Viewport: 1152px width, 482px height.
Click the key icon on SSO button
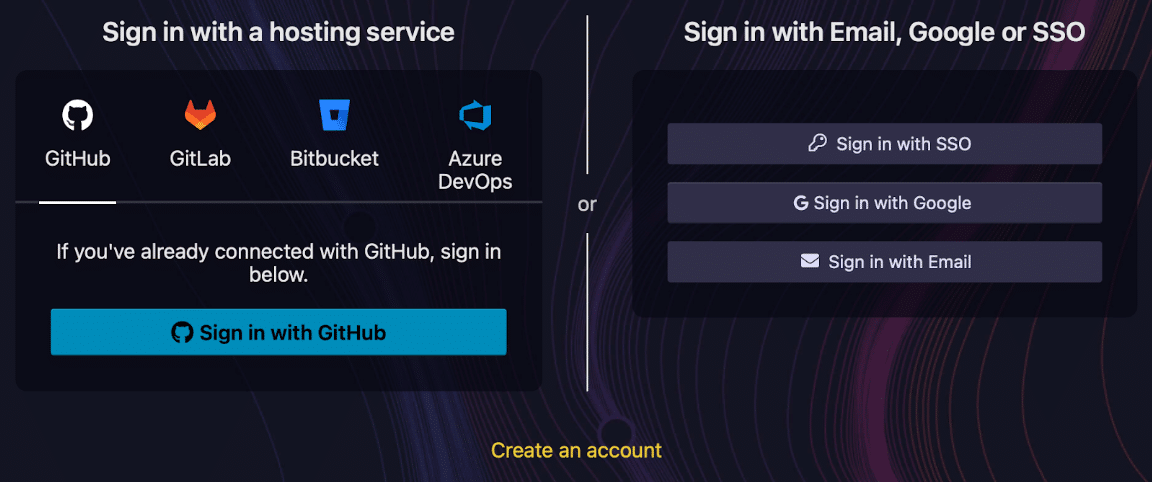click(817, 144)
